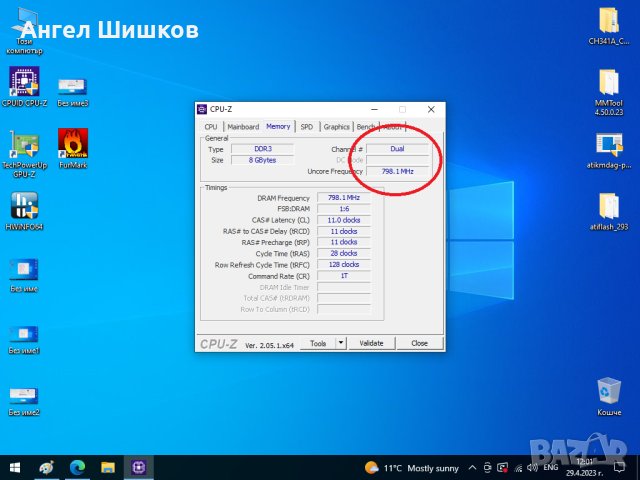Switch to the SPD tab

pyautogui.click(x=307, y=127)
